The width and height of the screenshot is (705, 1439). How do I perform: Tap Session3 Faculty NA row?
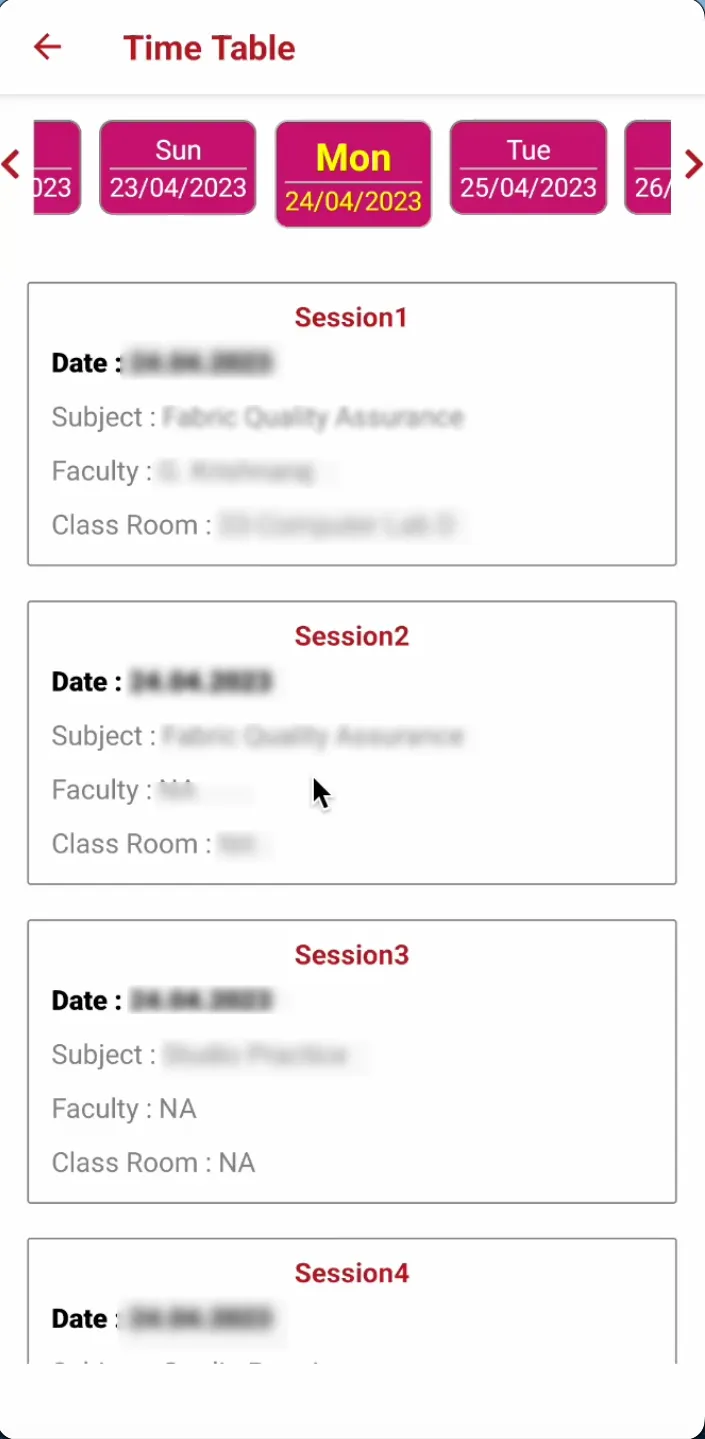click(x=124, y=1109)
